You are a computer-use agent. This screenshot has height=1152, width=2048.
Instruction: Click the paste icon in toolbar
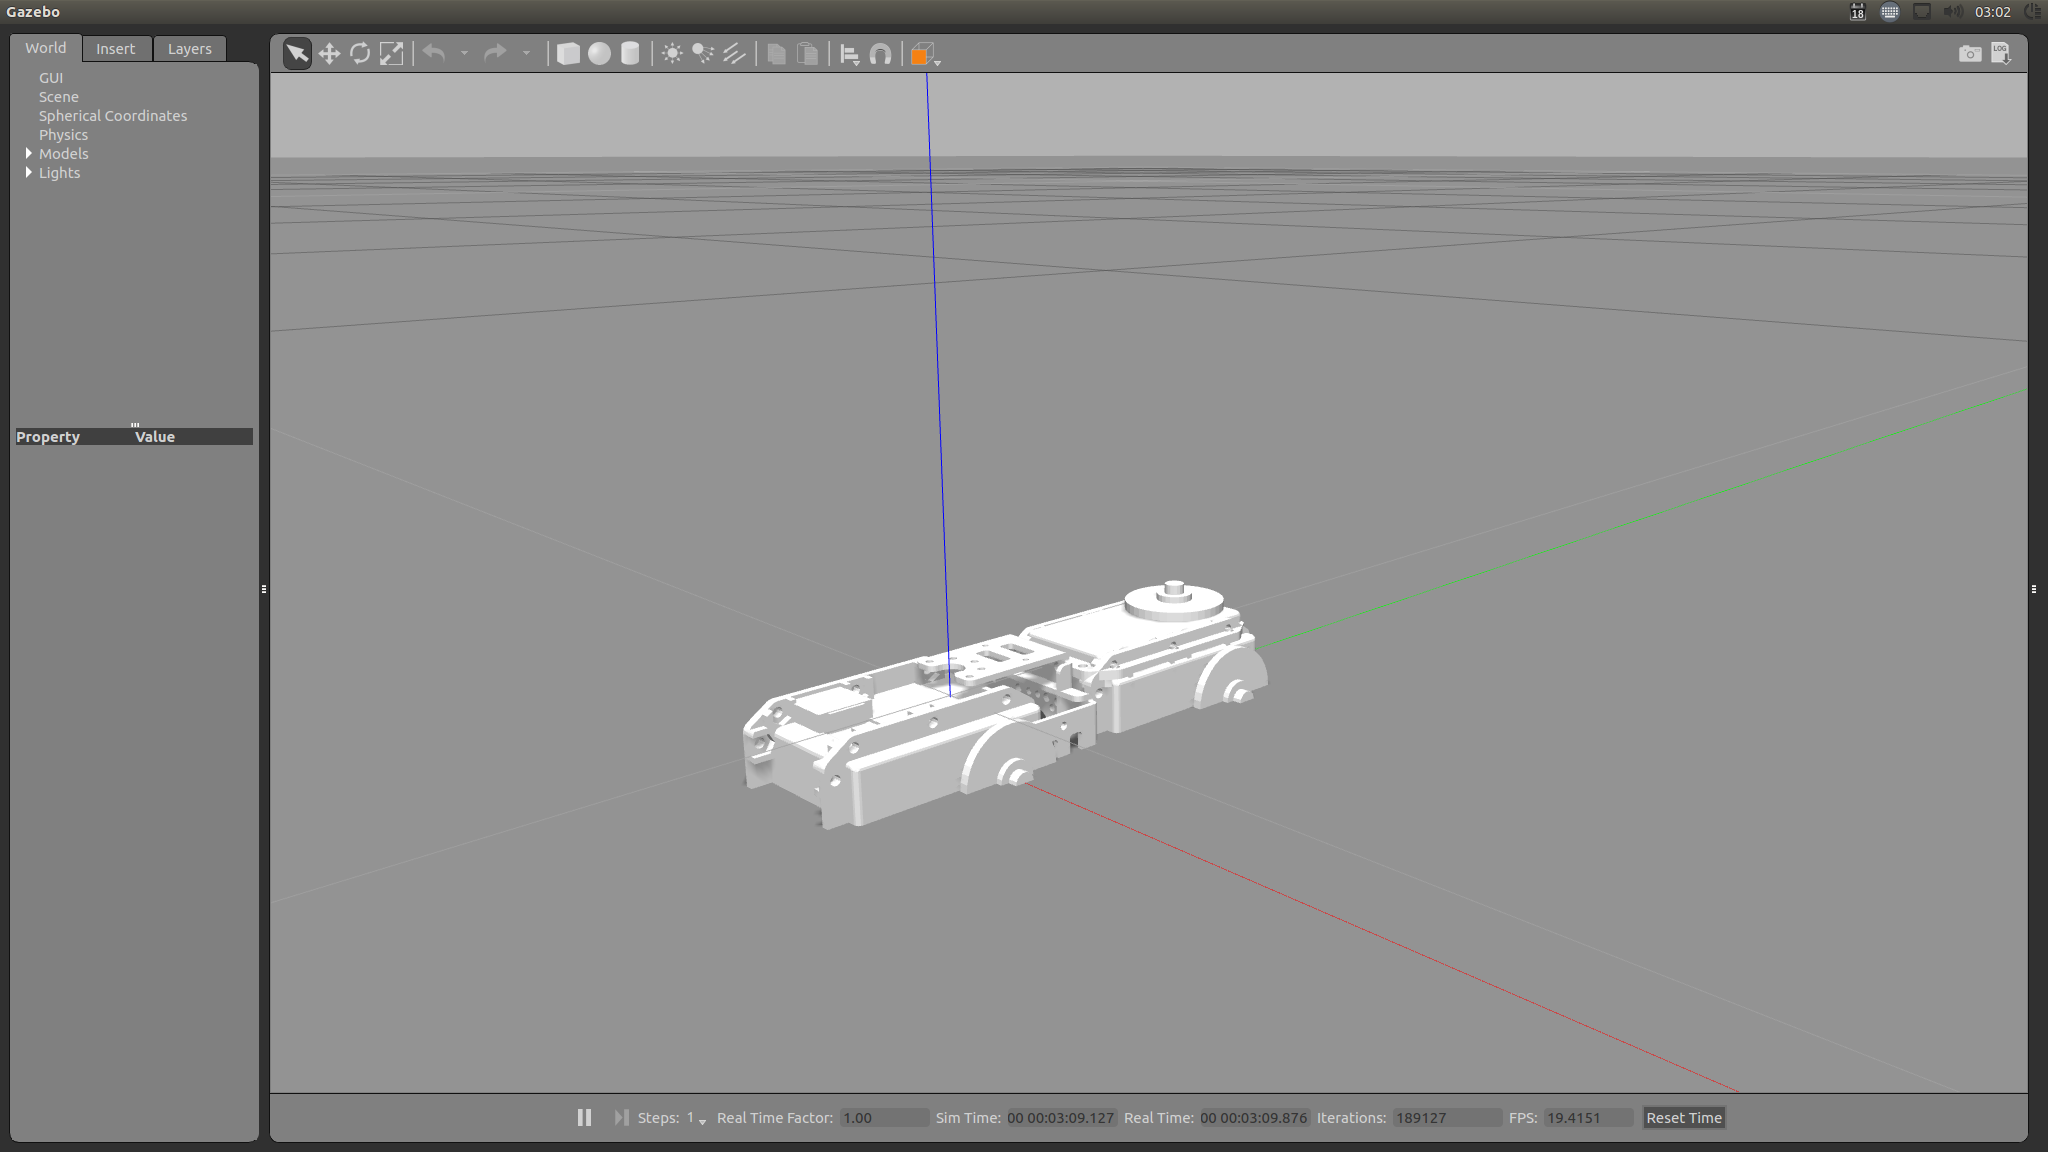[x=807, y=53]
